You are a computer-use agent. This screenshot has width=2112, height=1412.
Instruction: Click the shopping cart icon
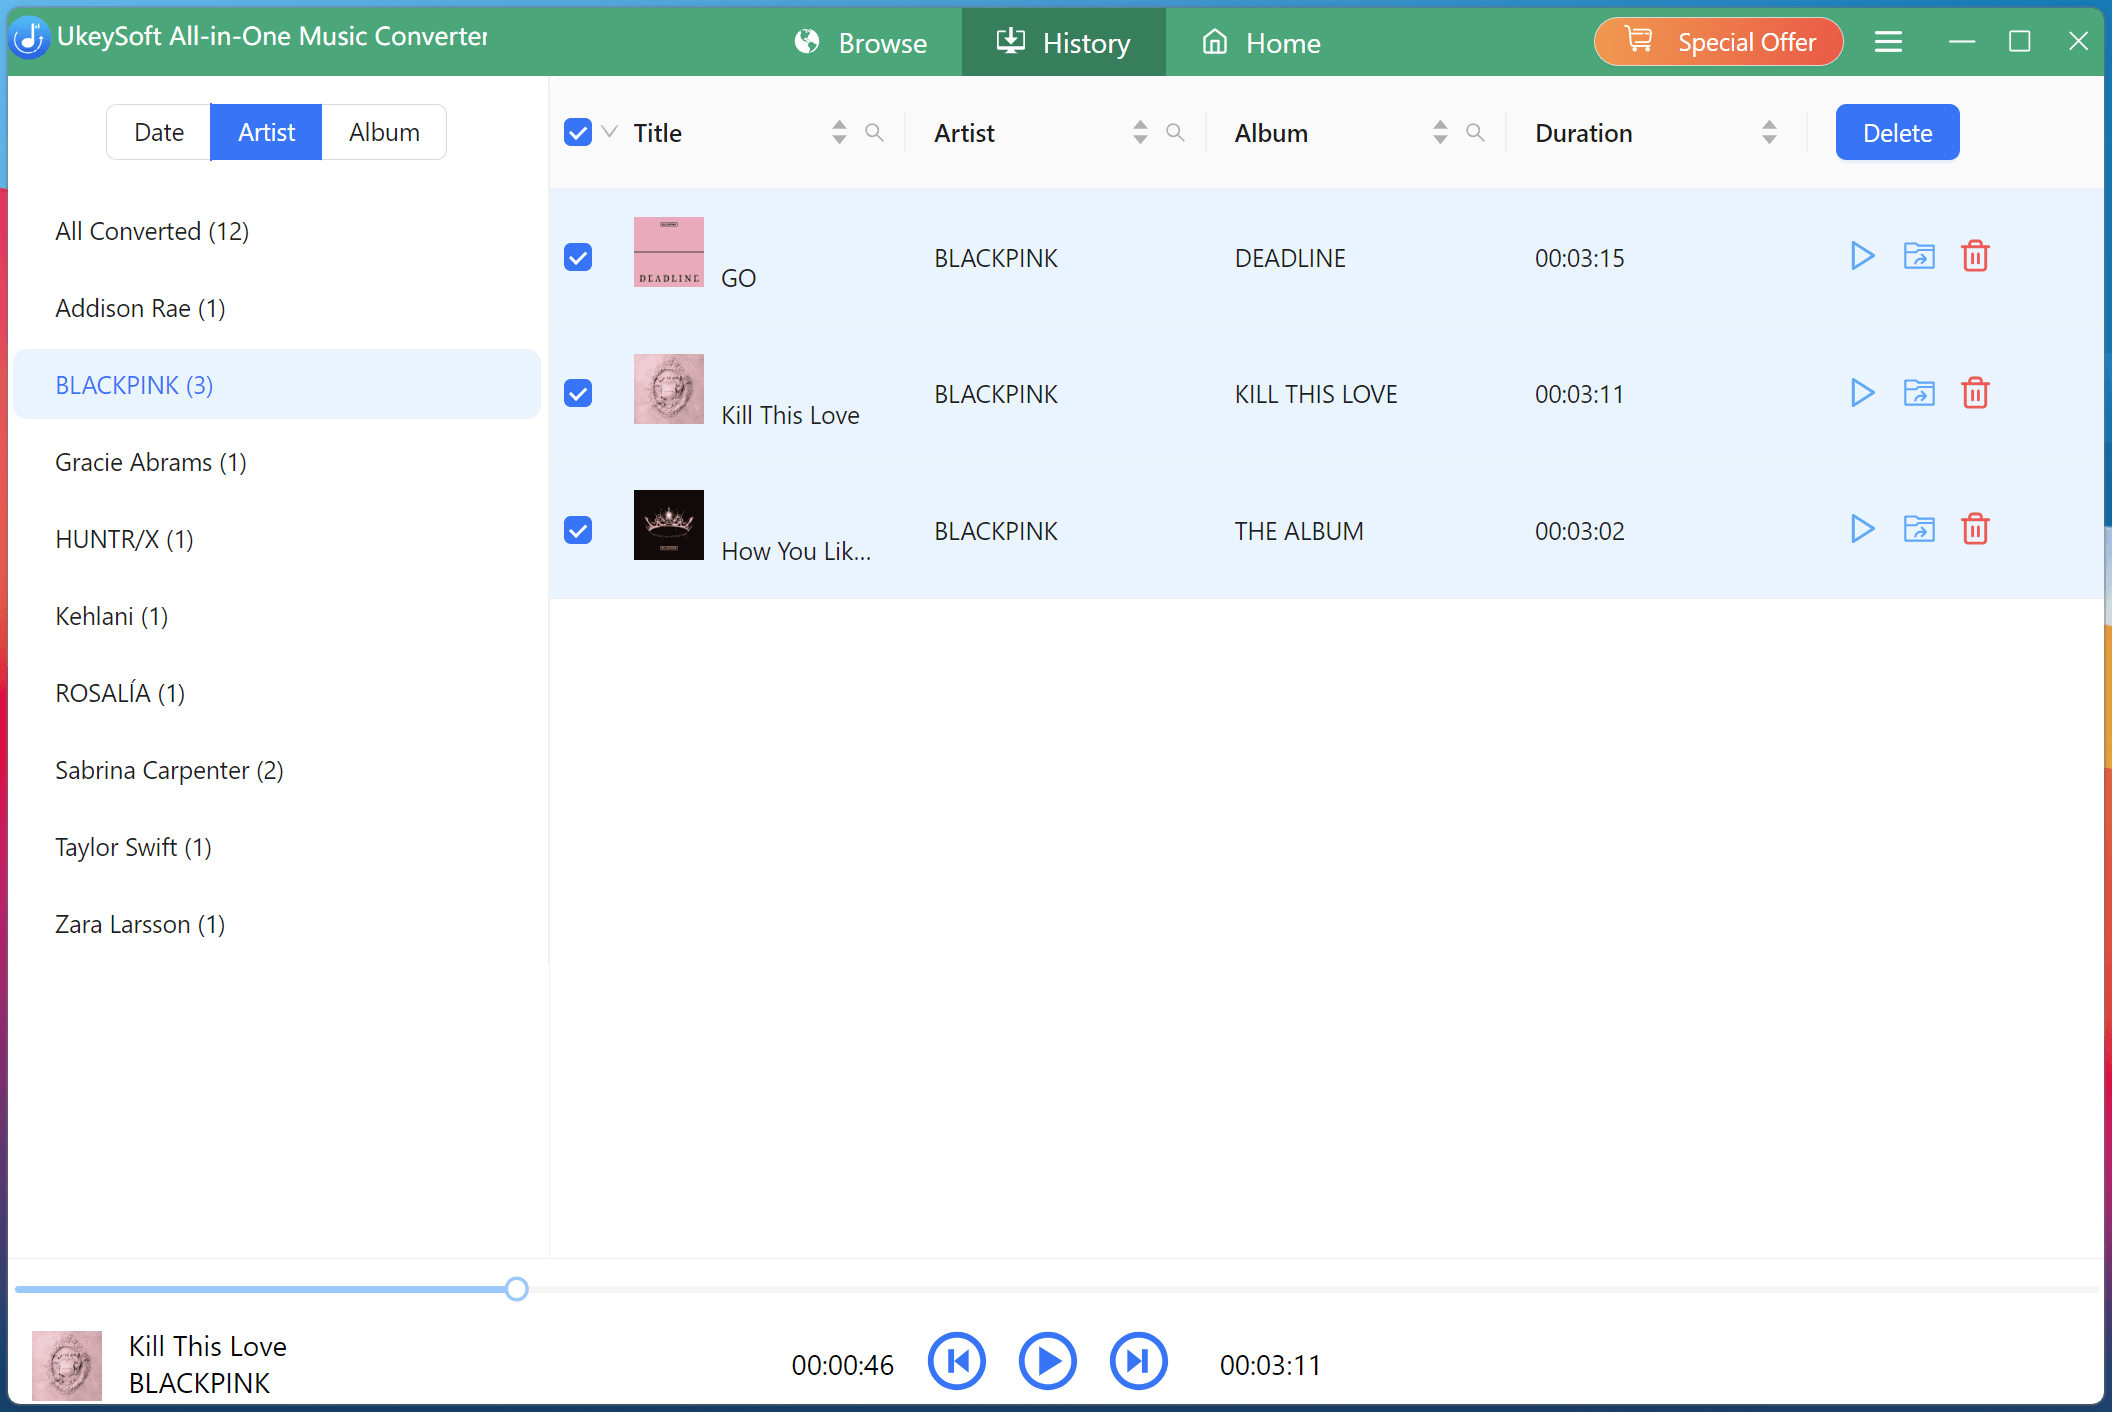point(1638,41)
